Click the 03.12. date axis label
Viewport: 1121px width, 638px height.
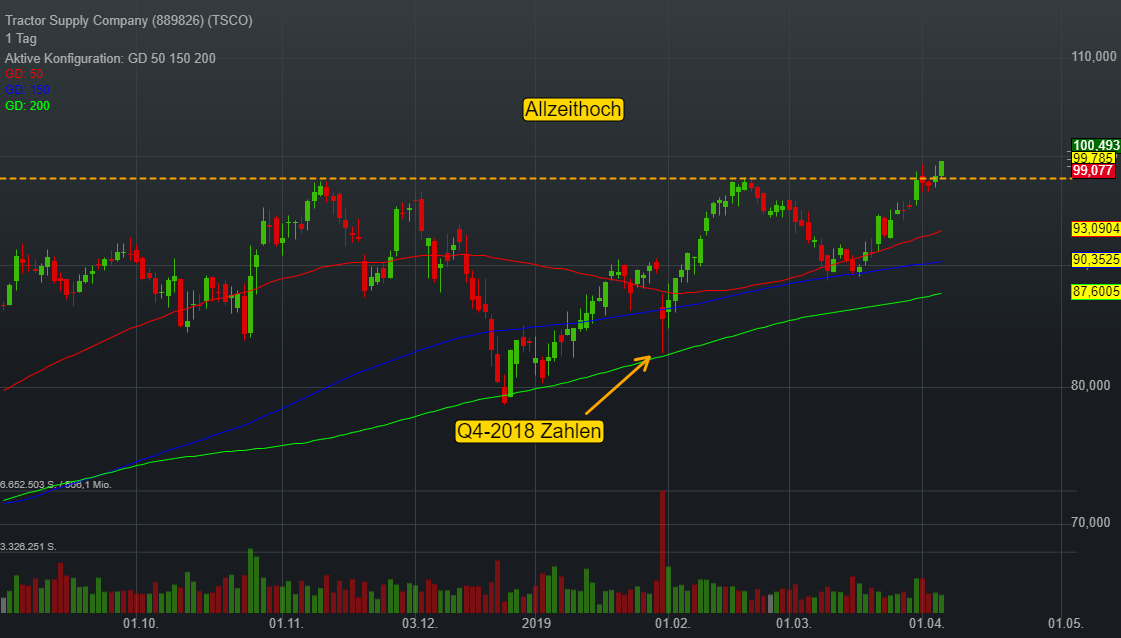click(419, 623)
